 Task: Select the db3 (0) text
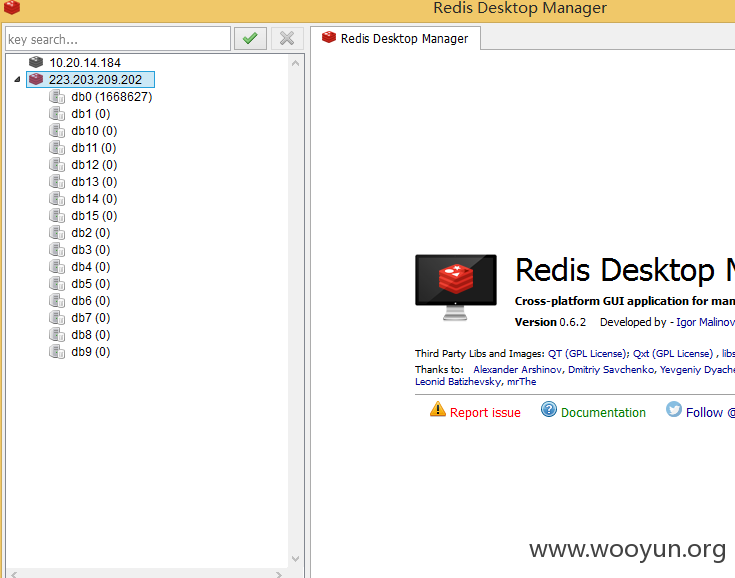[x=90, y=249]
